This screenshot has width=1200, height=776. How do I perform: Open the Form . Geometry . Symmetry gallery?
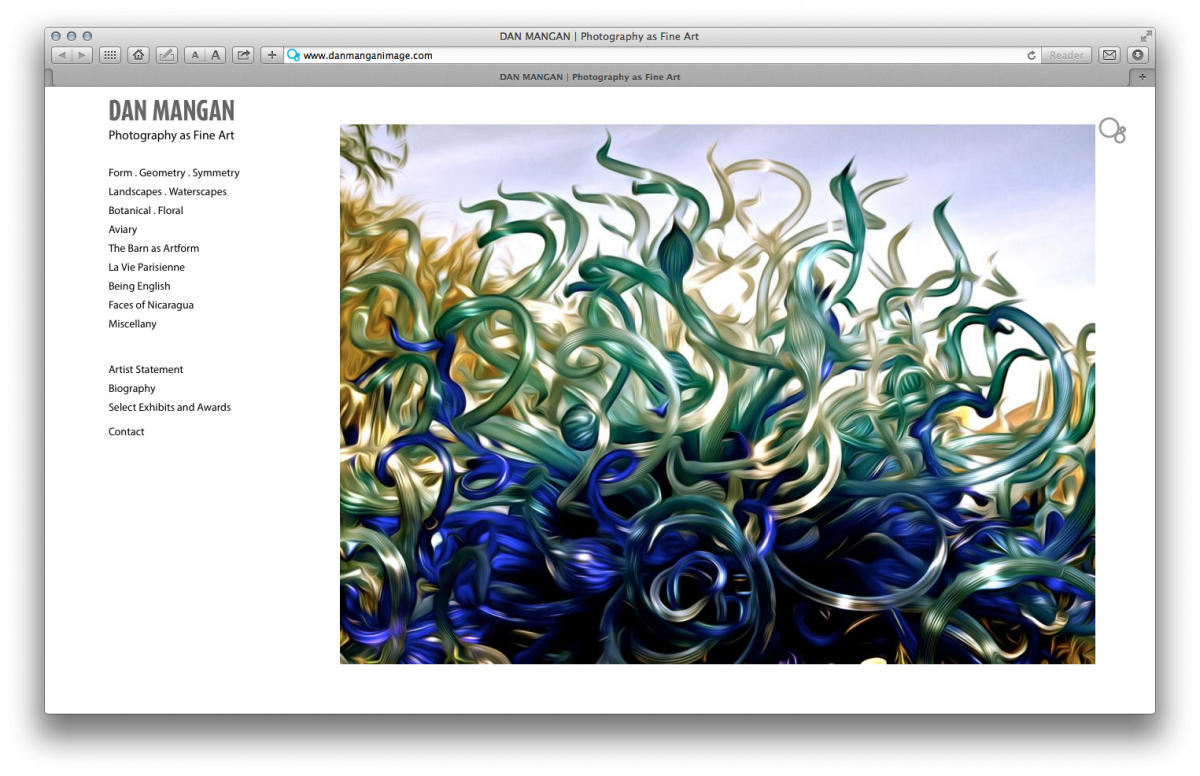[173, 172]
